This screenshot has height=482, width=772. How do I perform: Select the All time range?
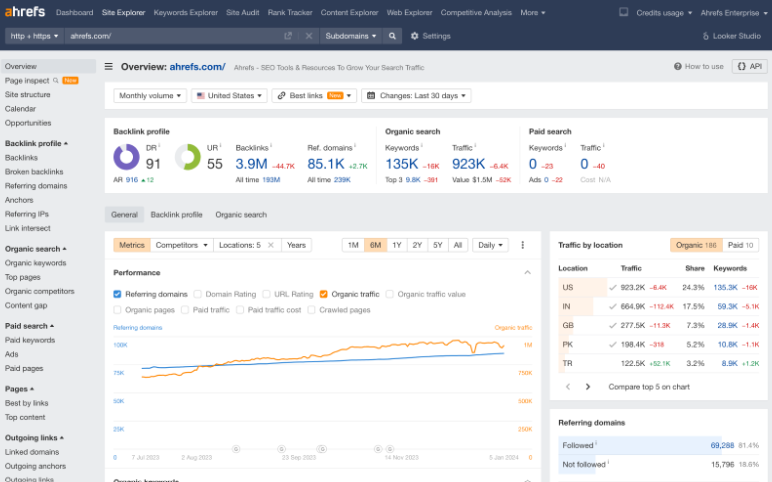click(x=458, y=245)
